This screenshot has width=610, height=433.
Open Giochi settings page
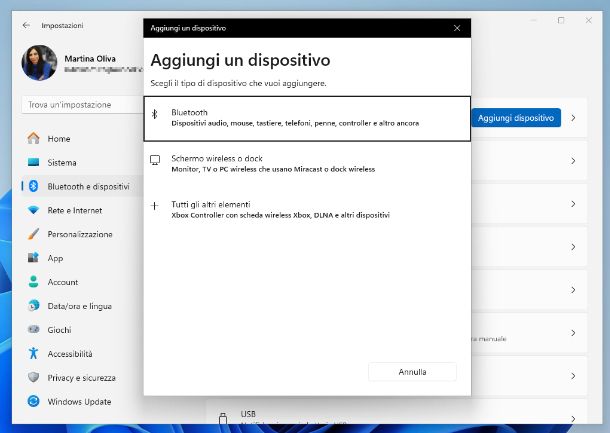59,330
